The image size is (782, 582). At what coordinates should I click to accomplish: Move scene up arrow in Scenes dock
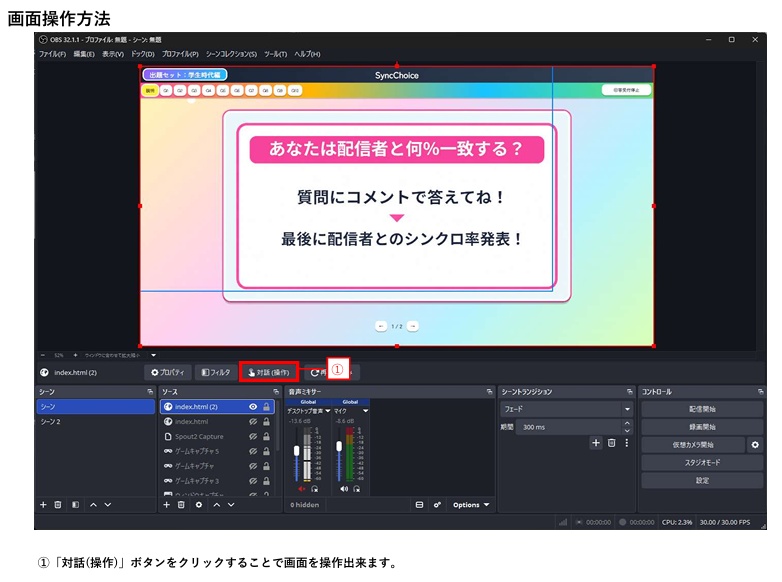(93, 505)
